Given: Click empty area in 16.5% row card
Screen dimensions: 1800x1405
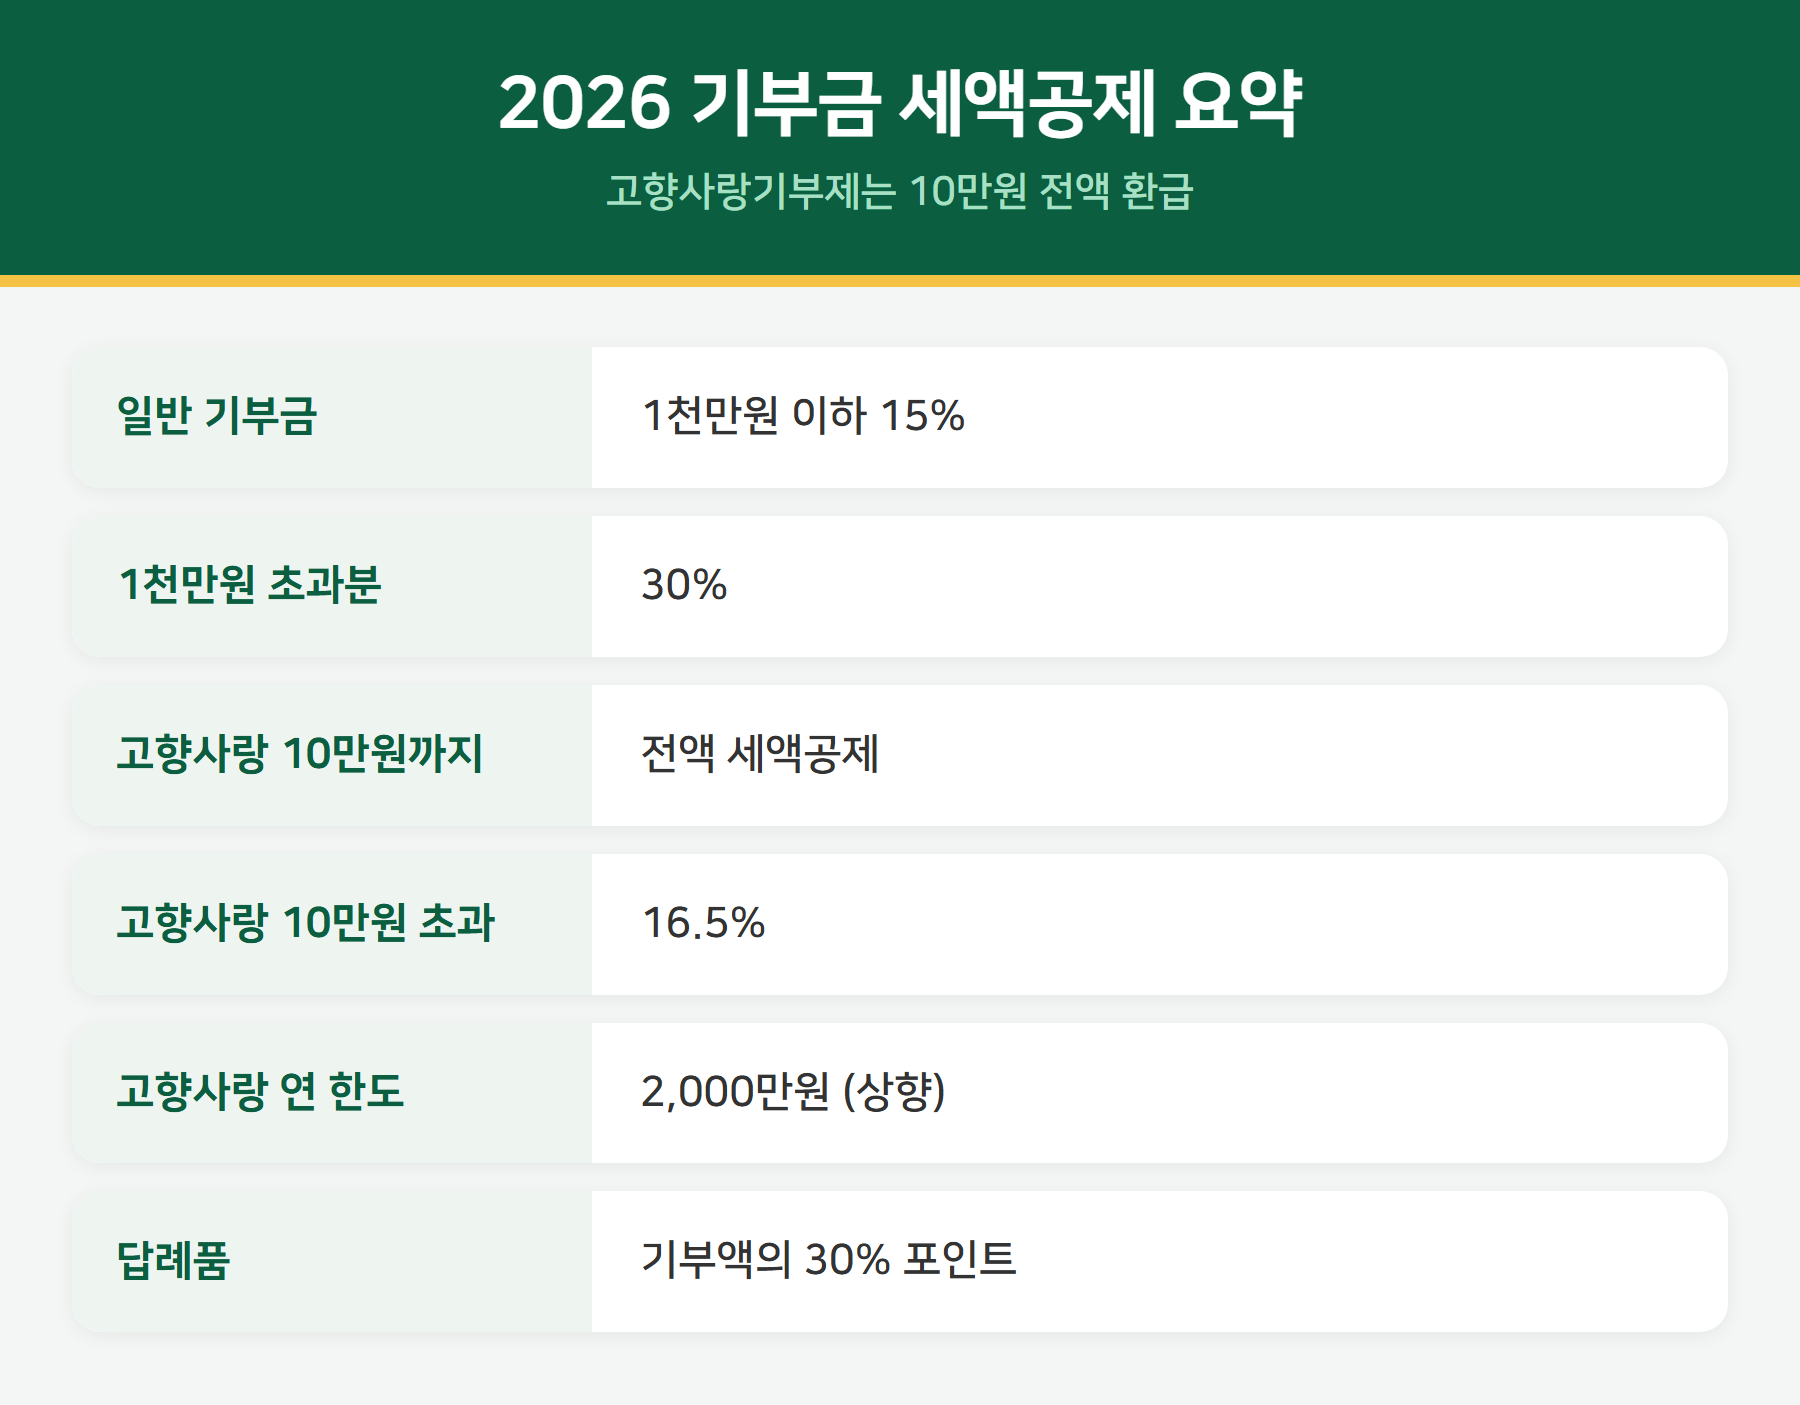Looking at the screenshot, I should [x=1250, y=924].
